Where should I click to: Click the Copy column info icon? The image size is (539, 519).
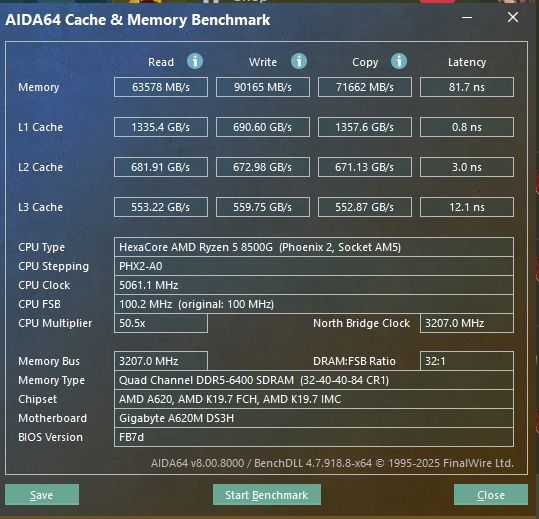pos(399,62)
